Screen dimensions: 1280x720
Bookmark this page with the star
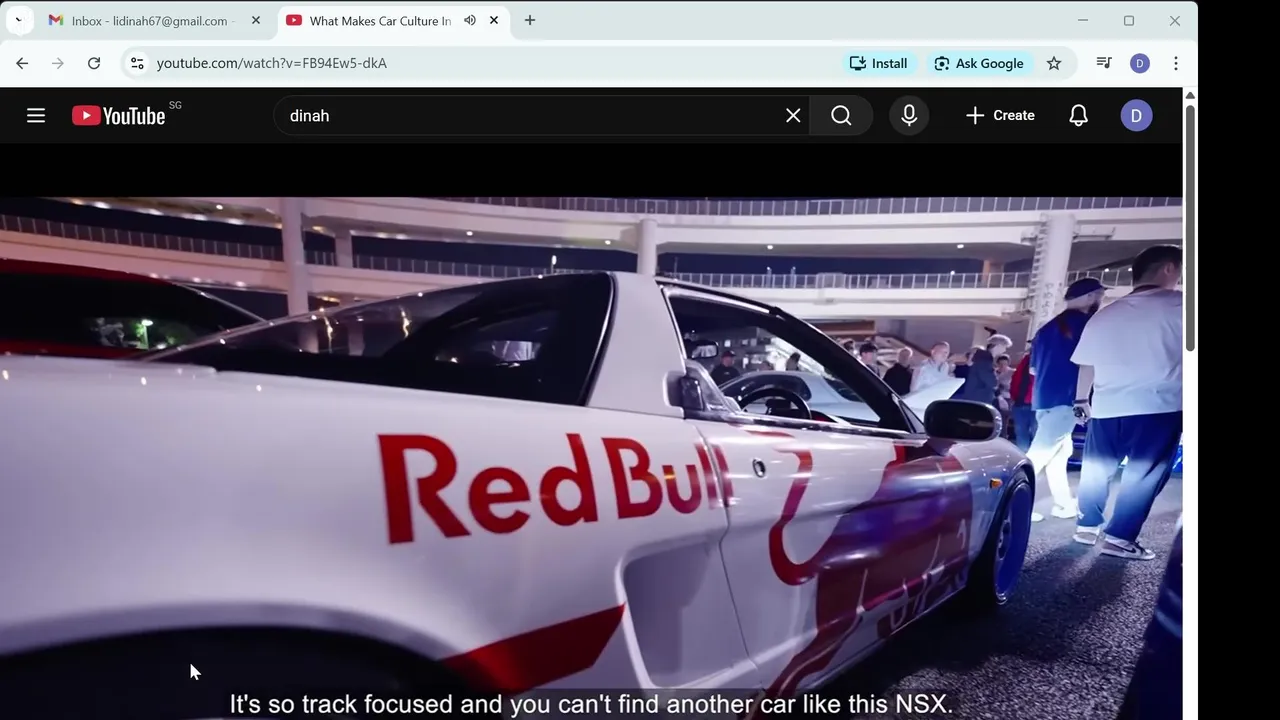click(1054, 63)
